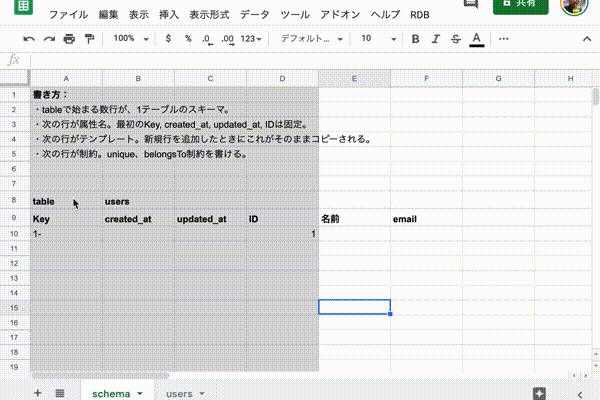Select column A header
Image resolution: width=600 pixels, height=400 pixels.
[66, 78]
